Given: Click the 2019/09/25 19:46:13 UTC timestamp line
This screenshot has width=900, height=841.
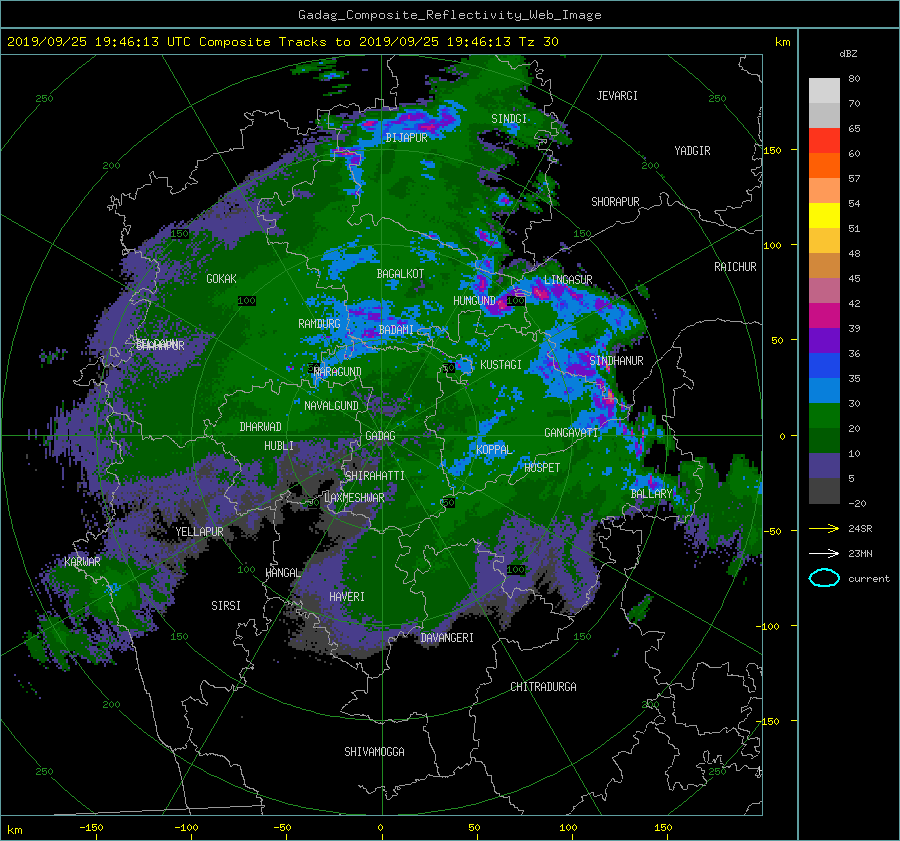Looking at the screenshot, I should [x=282, y=42].
